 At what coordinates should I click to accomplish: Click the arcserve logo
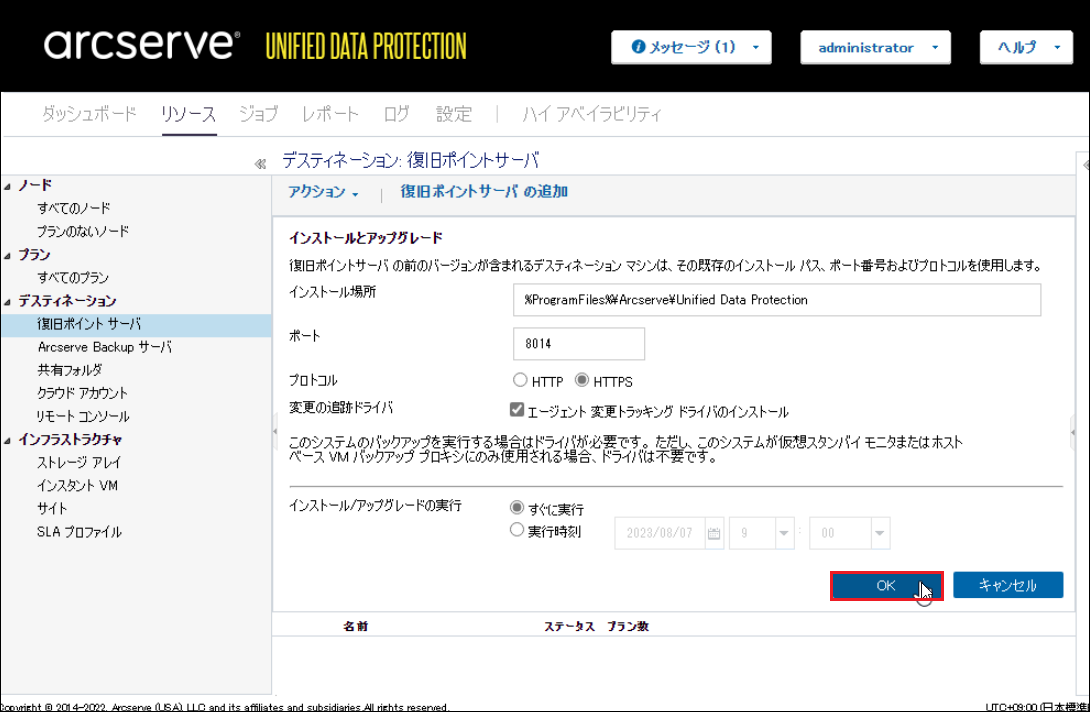pos(141,46)
